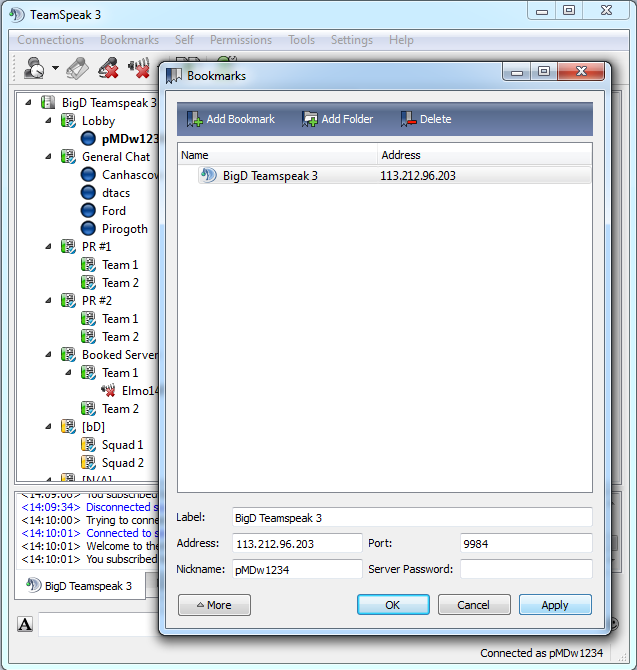Click the text format A icon
The image size is (637, 670).
click(25, 624)
